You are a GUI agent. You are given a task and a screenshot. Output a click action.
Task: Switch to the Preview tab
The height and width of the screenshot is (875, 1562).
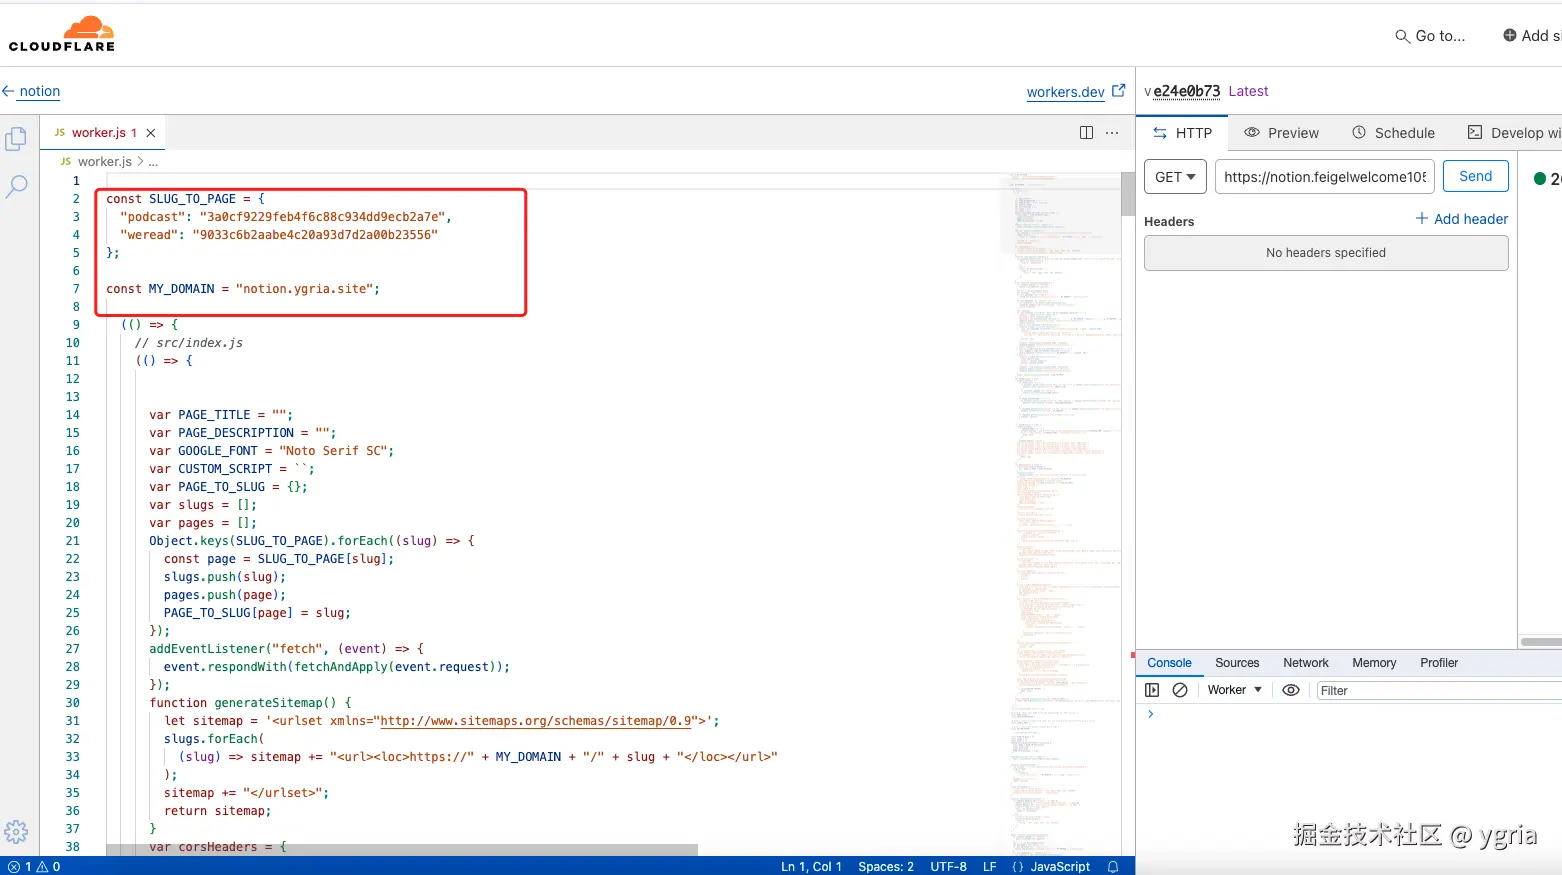pyautogui.click(x=1281, y=133)
